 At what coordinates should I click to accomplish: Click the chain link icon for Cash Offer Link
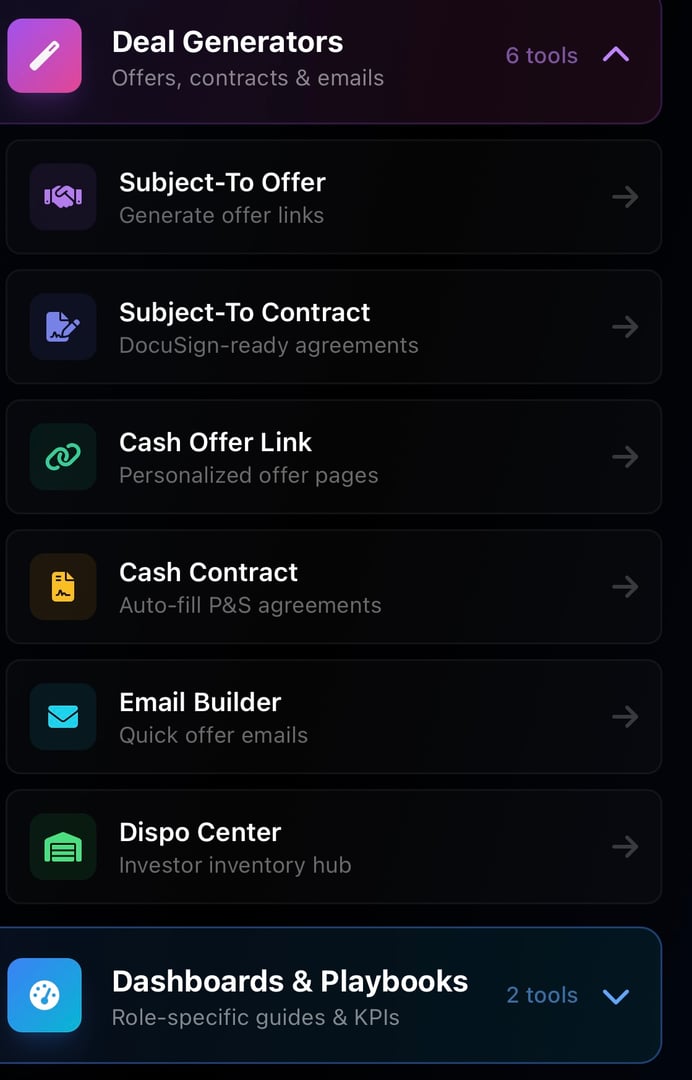coord(63,457)
